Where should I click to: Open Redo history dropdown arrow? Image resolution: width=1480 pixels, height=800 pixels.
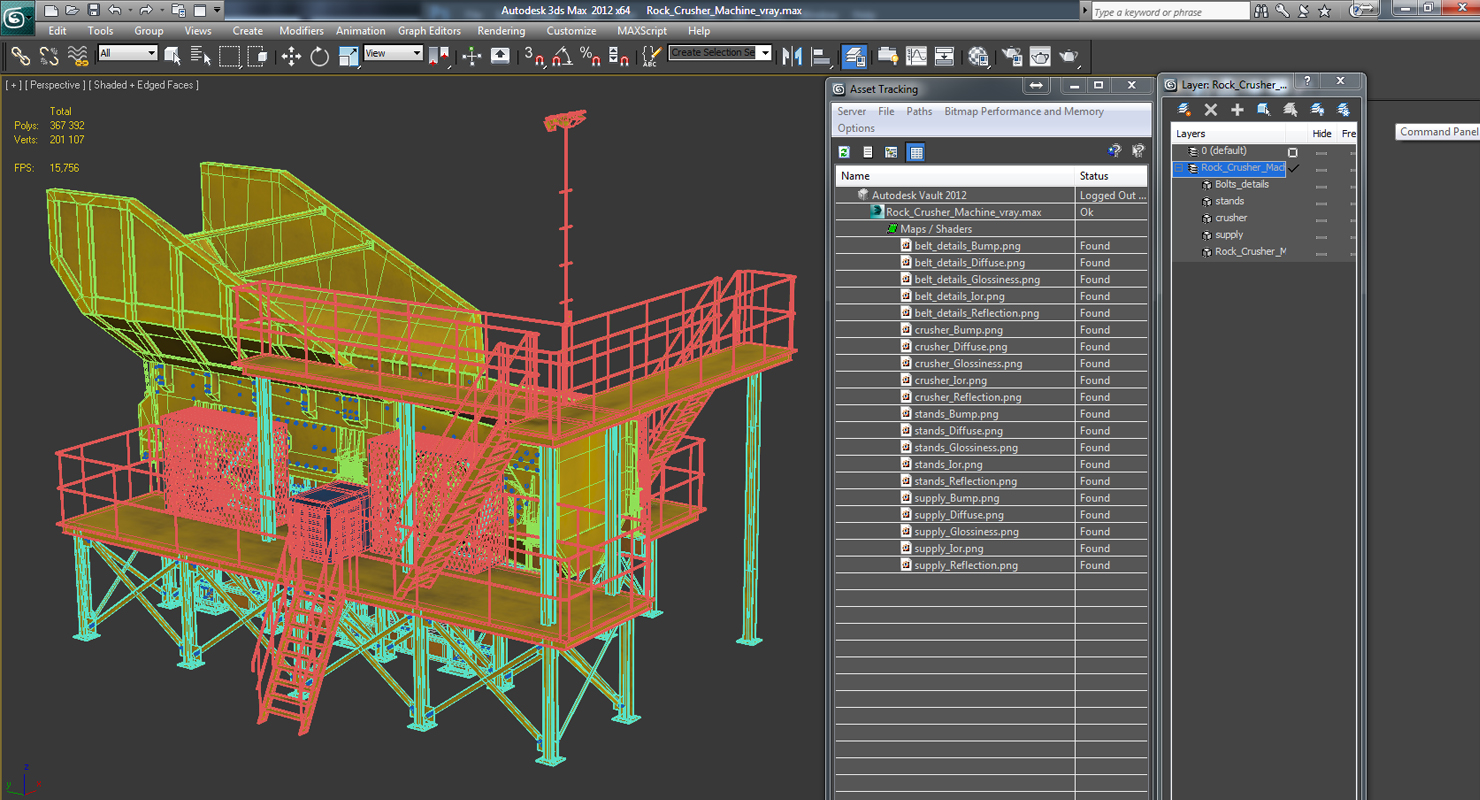(x=162, y=10)
